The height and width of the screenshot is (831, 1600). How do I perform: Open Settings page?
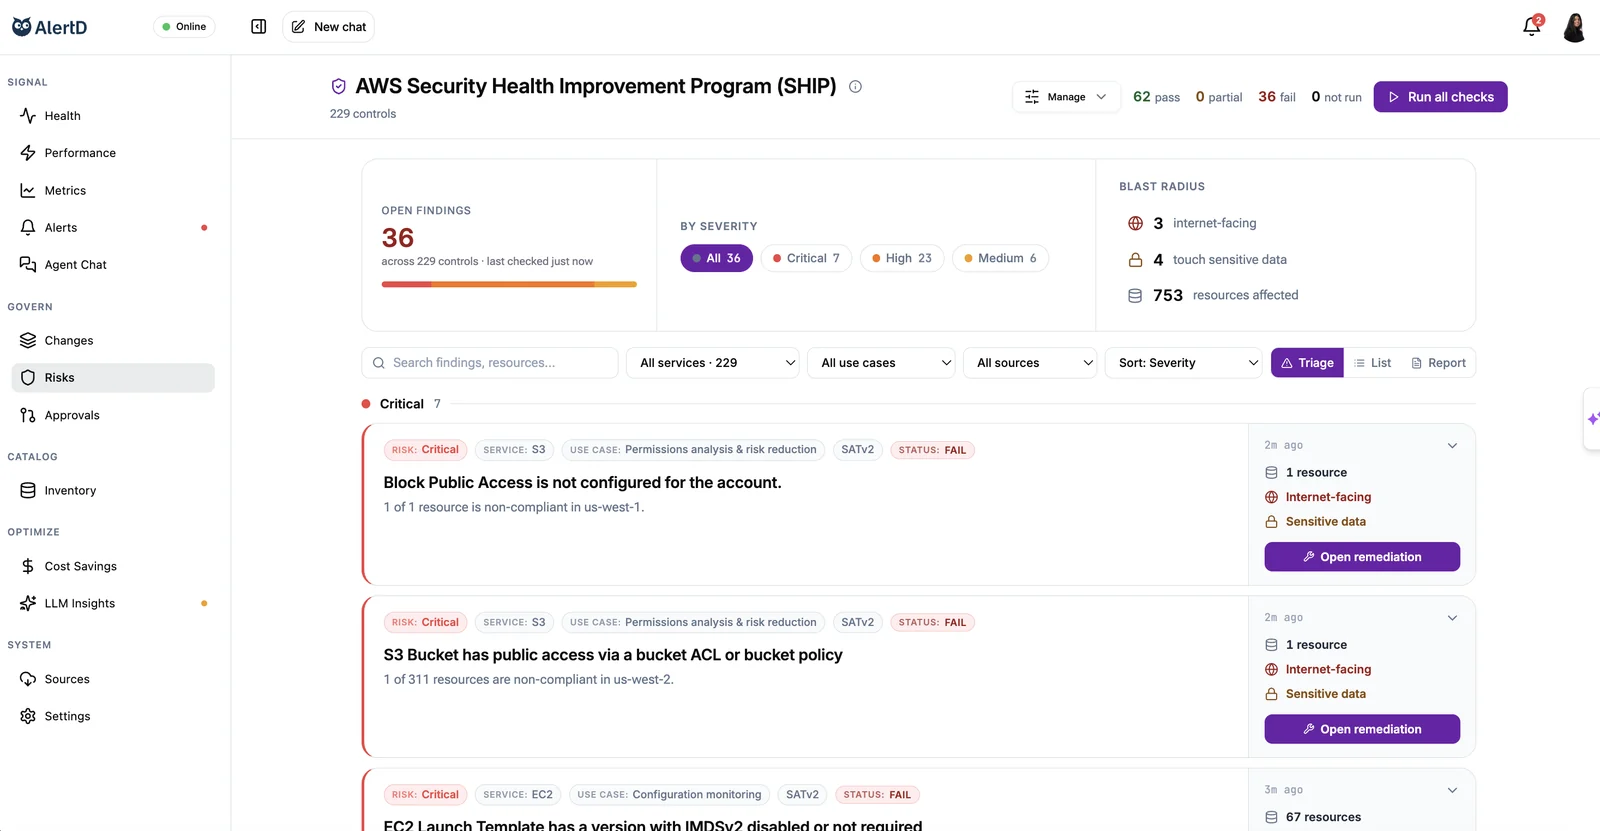click(x=113, y=716)
